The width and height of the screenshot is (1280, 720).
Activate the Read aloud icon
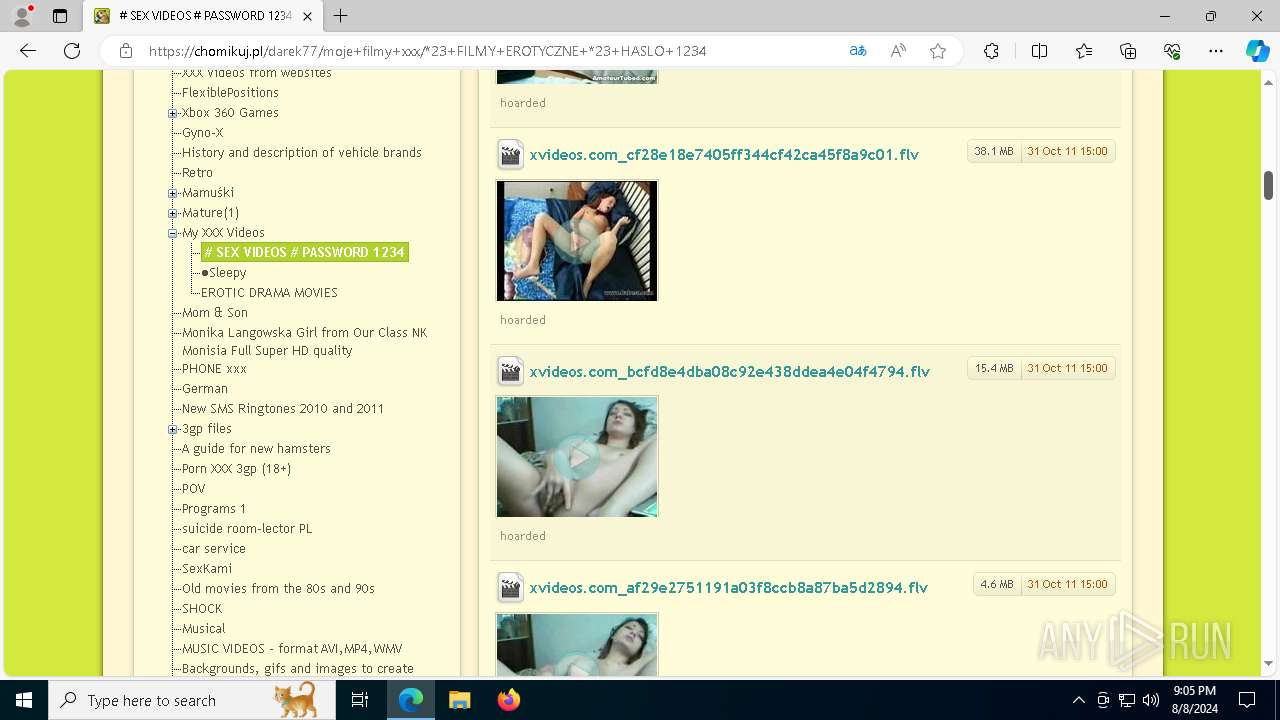coord(898,51)
